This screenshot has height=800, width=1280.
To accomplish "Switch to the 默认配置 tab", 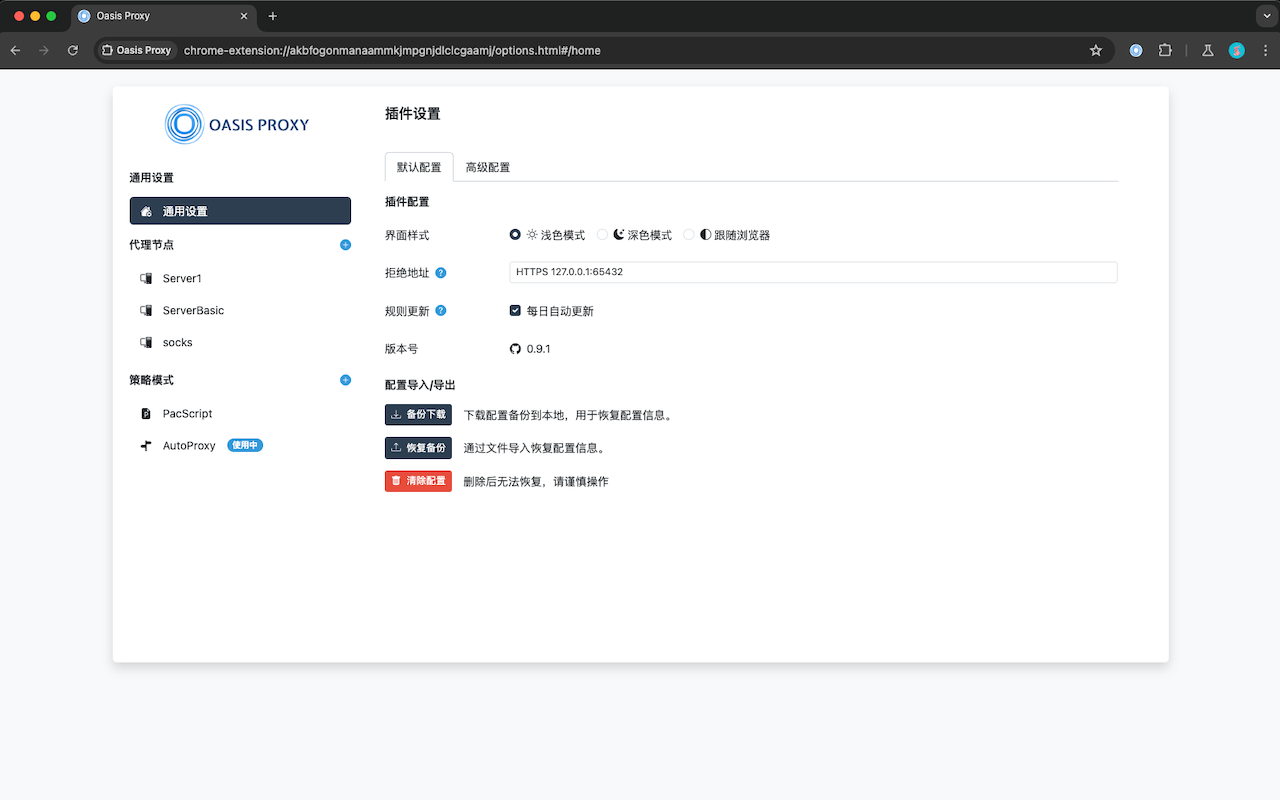I will pyautogui.click(x=418, y=166).
